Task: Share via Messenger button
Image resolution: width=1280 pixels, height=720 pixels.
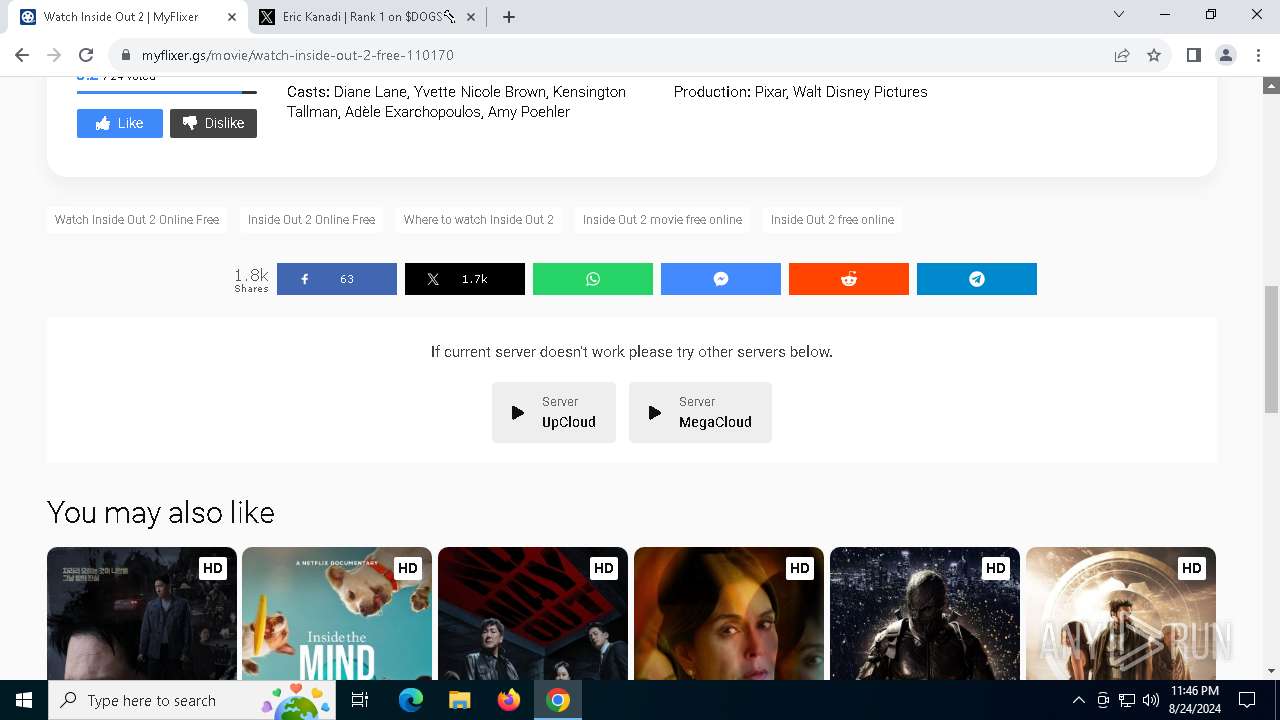Action: (x=721, y=279)
